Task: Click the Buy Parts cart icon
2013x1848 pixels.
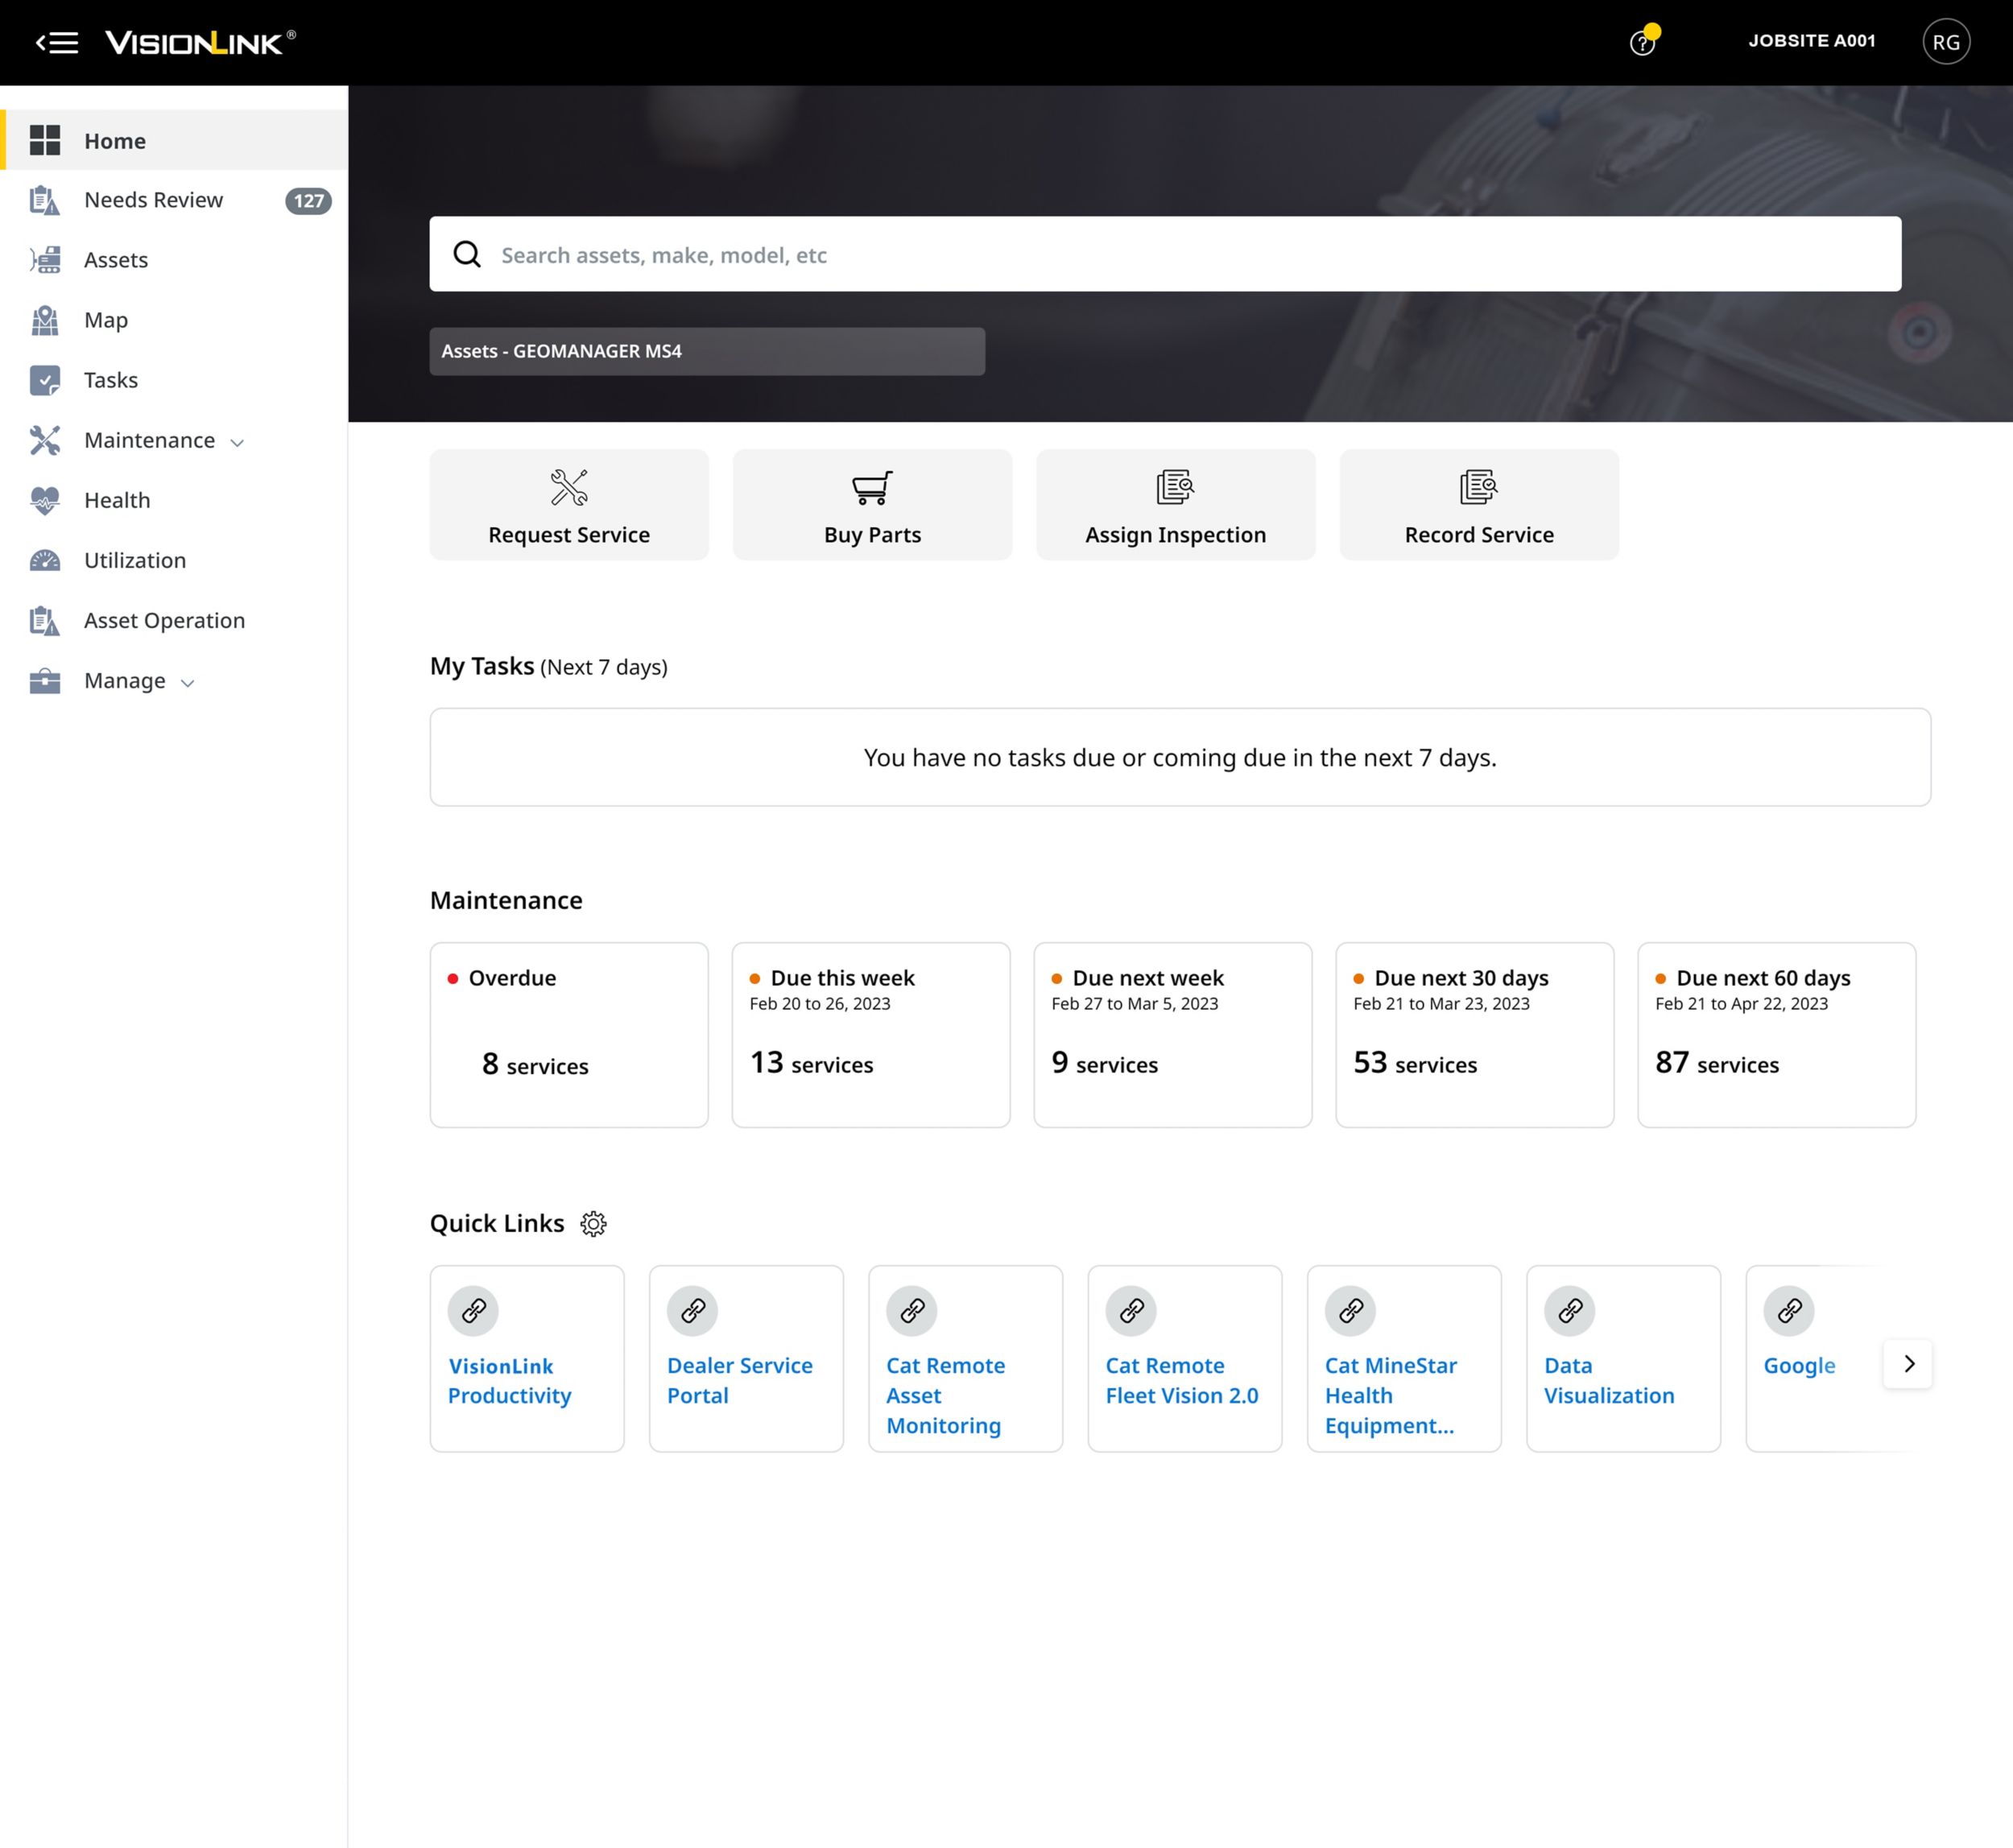Action: click(872, 488)
